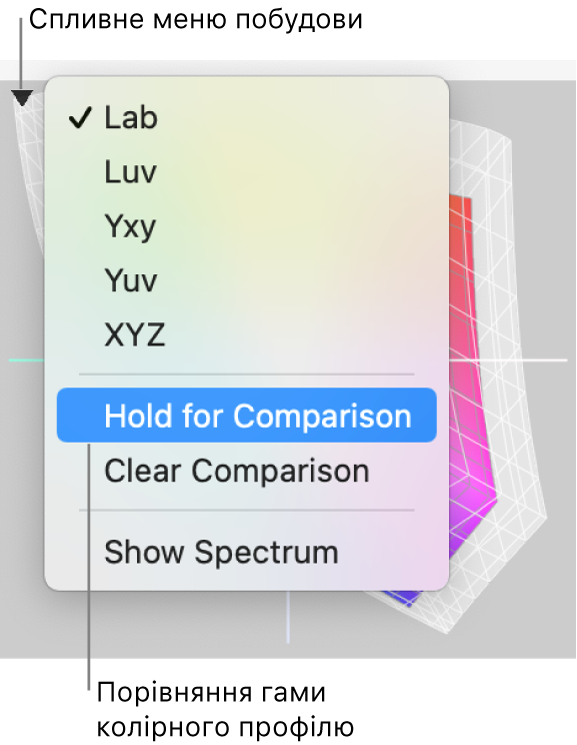577x745 pixels.
Task: Click the vertical axis line below menu
Action: (288, 617)
